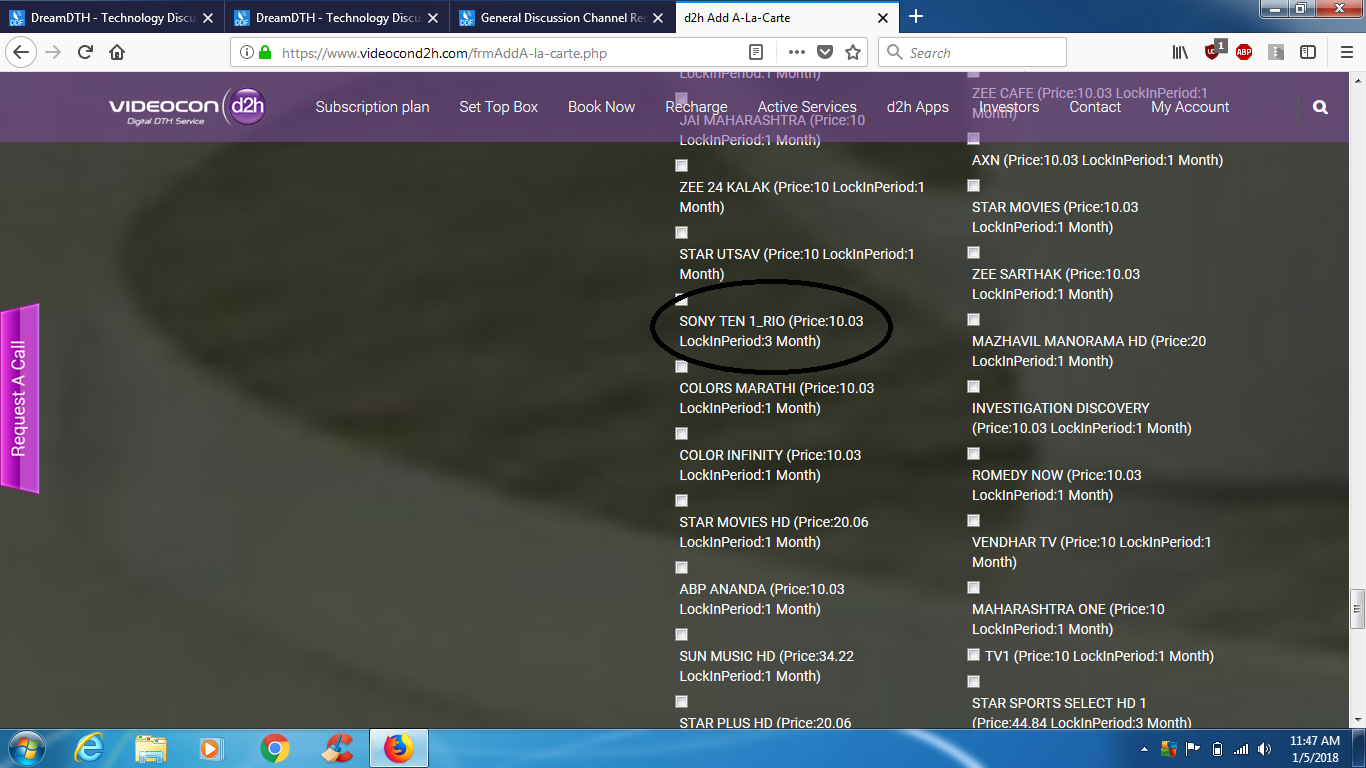Close the d2h Add A-La-Carte tab
Viewport: 1366px width, 768px height.
pos(883,17)
